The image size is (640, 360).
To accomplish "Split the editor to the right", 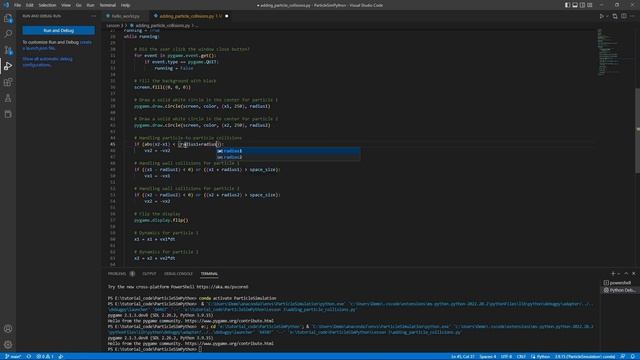I will (x=624, y=16).
